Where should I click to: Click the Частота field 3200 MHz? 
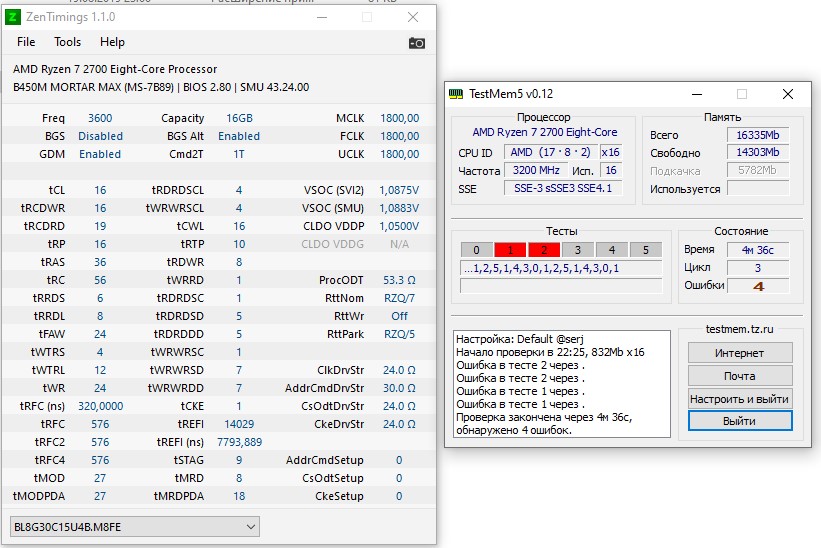536,170
